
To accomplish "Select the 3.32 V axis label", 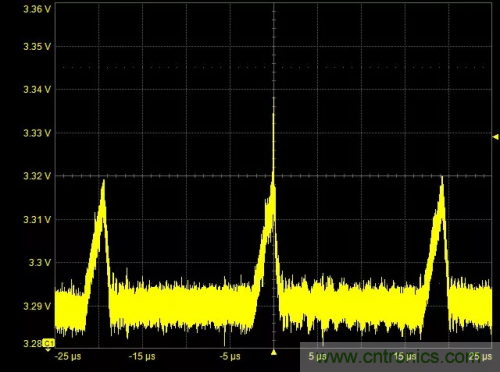I will click(x=37, y=176).
